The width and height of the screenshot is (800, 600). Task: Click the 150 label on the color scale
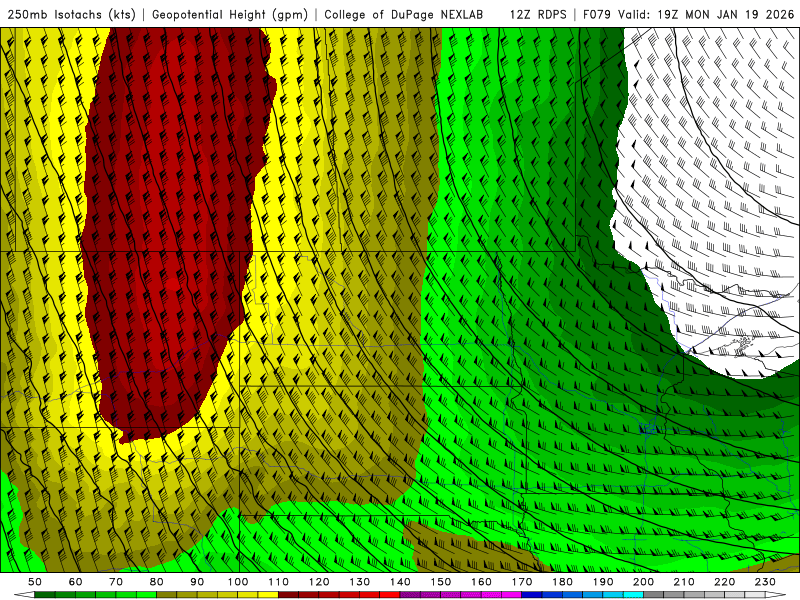point(441,582)
